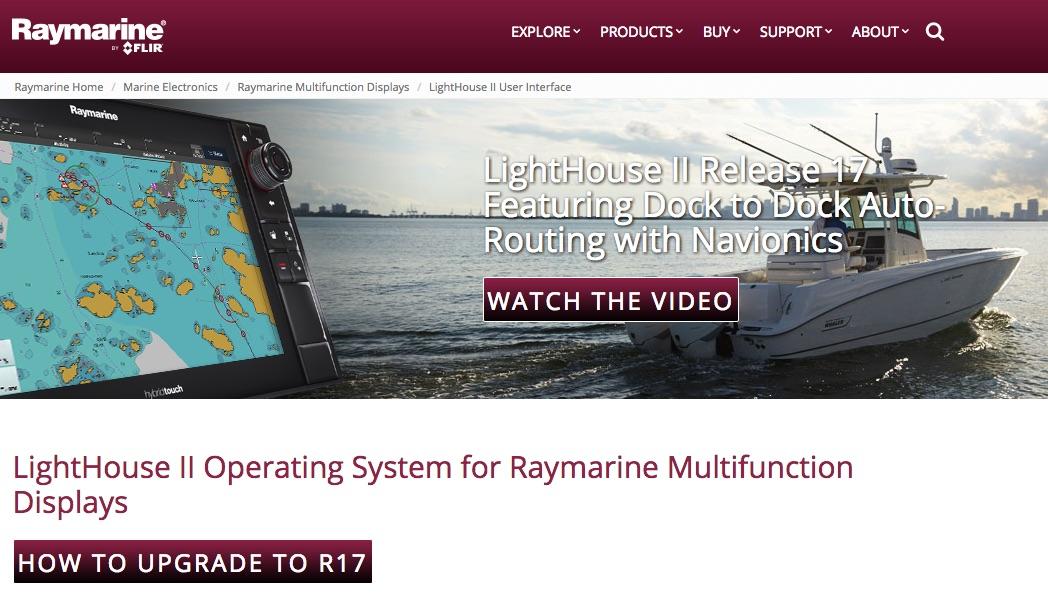Open Marine Electronics breadcrumb link
The width and height of the screenshot is (1048, 608).
click(x=170, y=87)
